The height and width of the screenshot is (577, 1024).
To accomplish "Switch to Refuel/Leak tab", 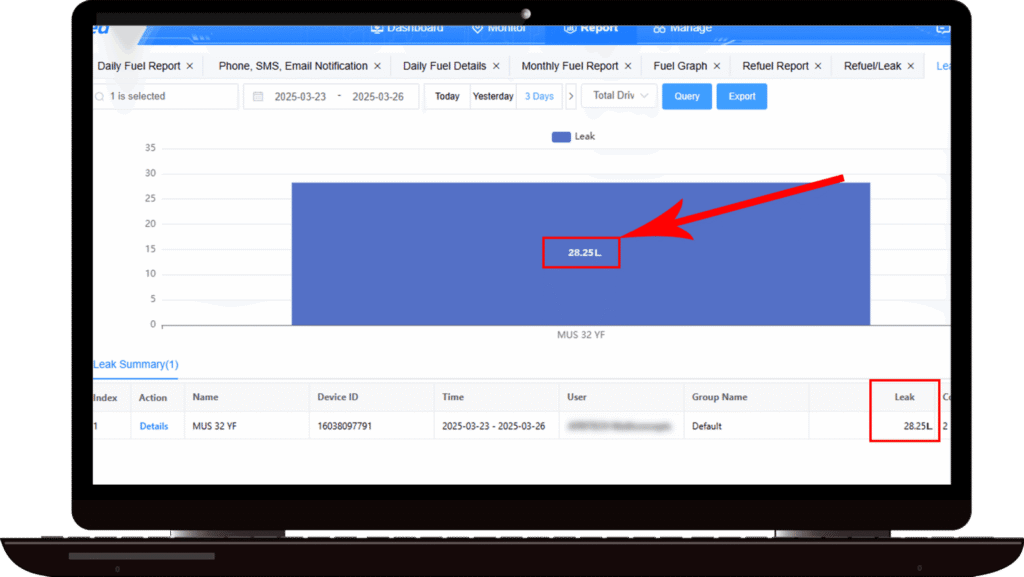I will (x=872, y=66).
